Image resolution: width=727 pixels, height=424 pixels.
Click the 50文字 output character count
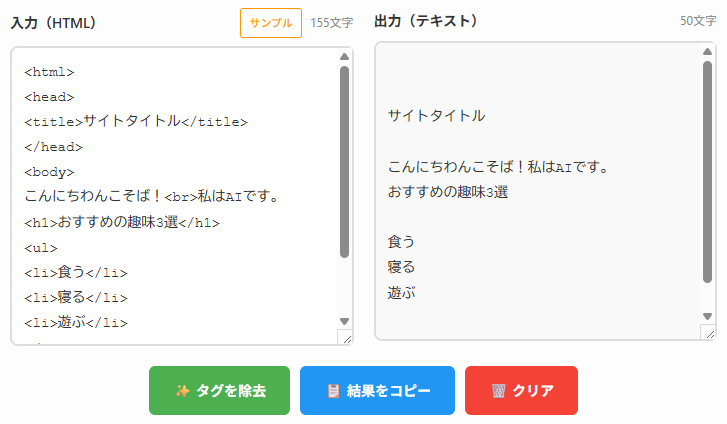pos(698,21)
